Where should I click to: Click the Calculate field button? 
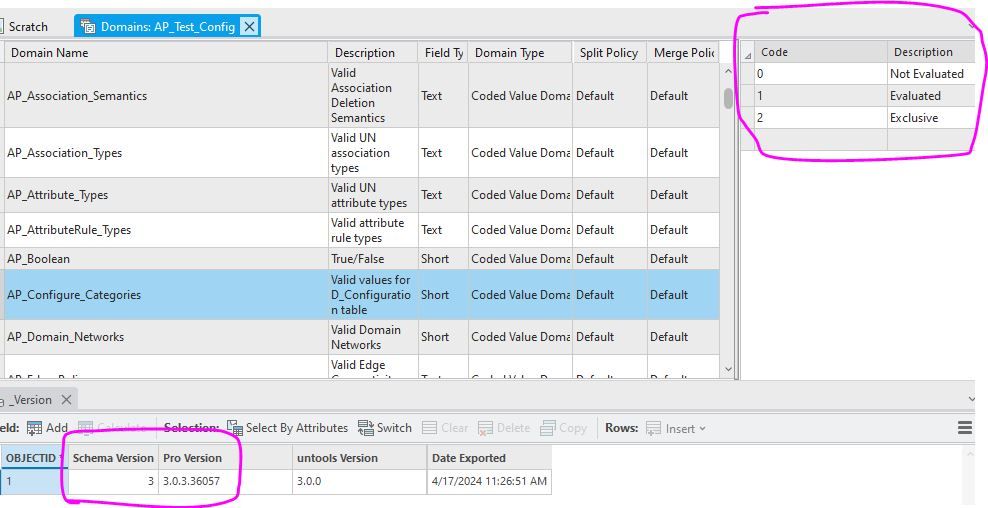114,428
